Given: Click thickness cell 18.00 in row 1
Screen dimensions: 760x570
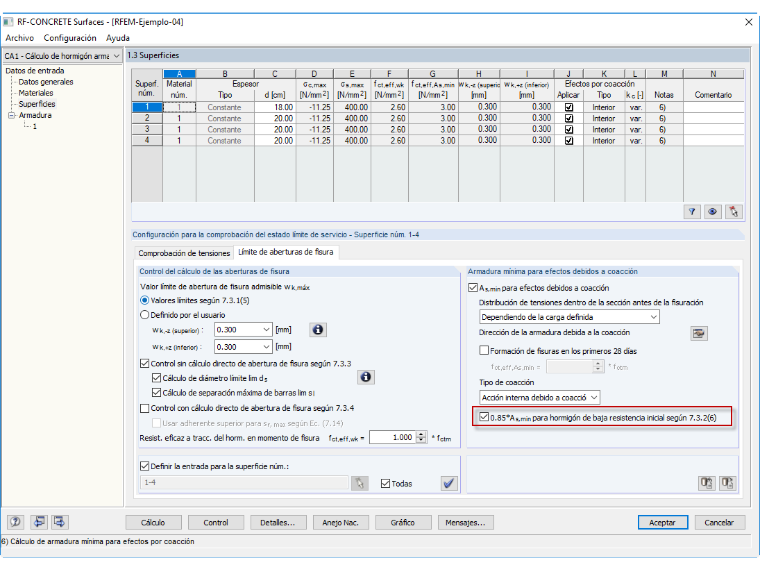Looking at the screenshot, I should point(275,107).
